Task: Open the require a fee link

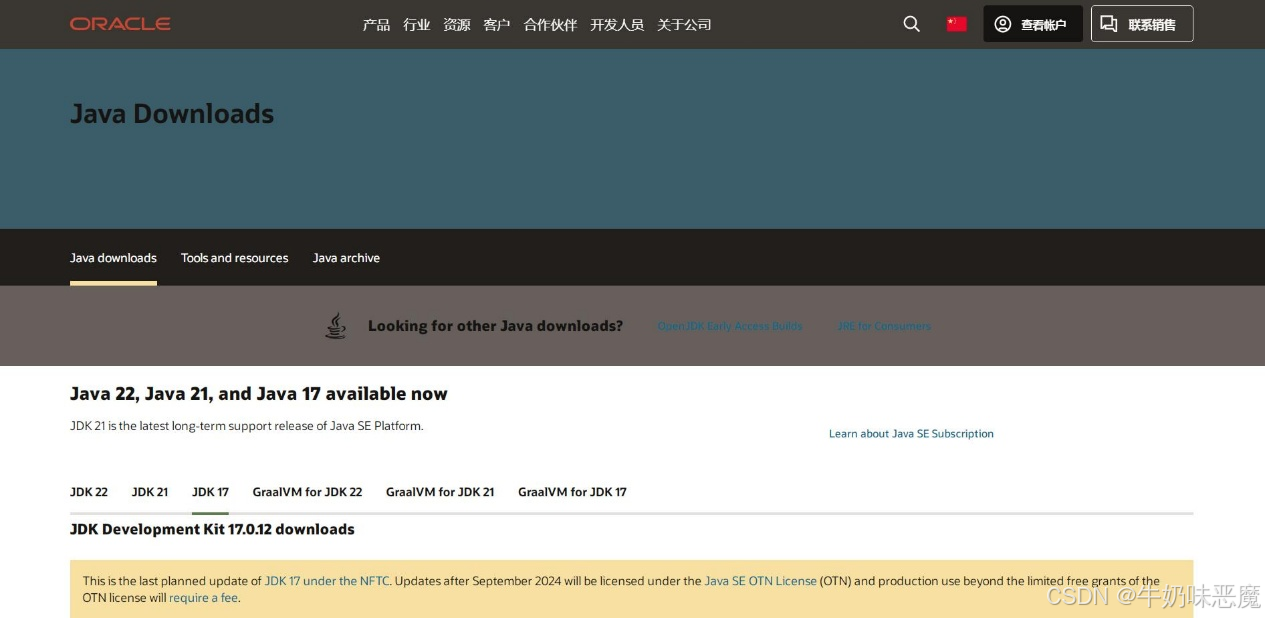Action: pyautogui.click(x=203, y=598)
